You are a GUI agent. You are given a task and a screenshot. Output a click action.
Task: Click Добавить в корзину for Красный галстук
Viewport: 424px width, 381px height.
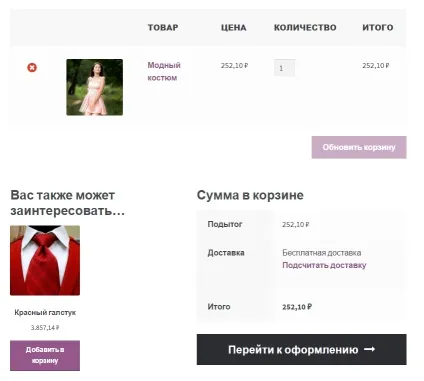[x=45, y=355]
